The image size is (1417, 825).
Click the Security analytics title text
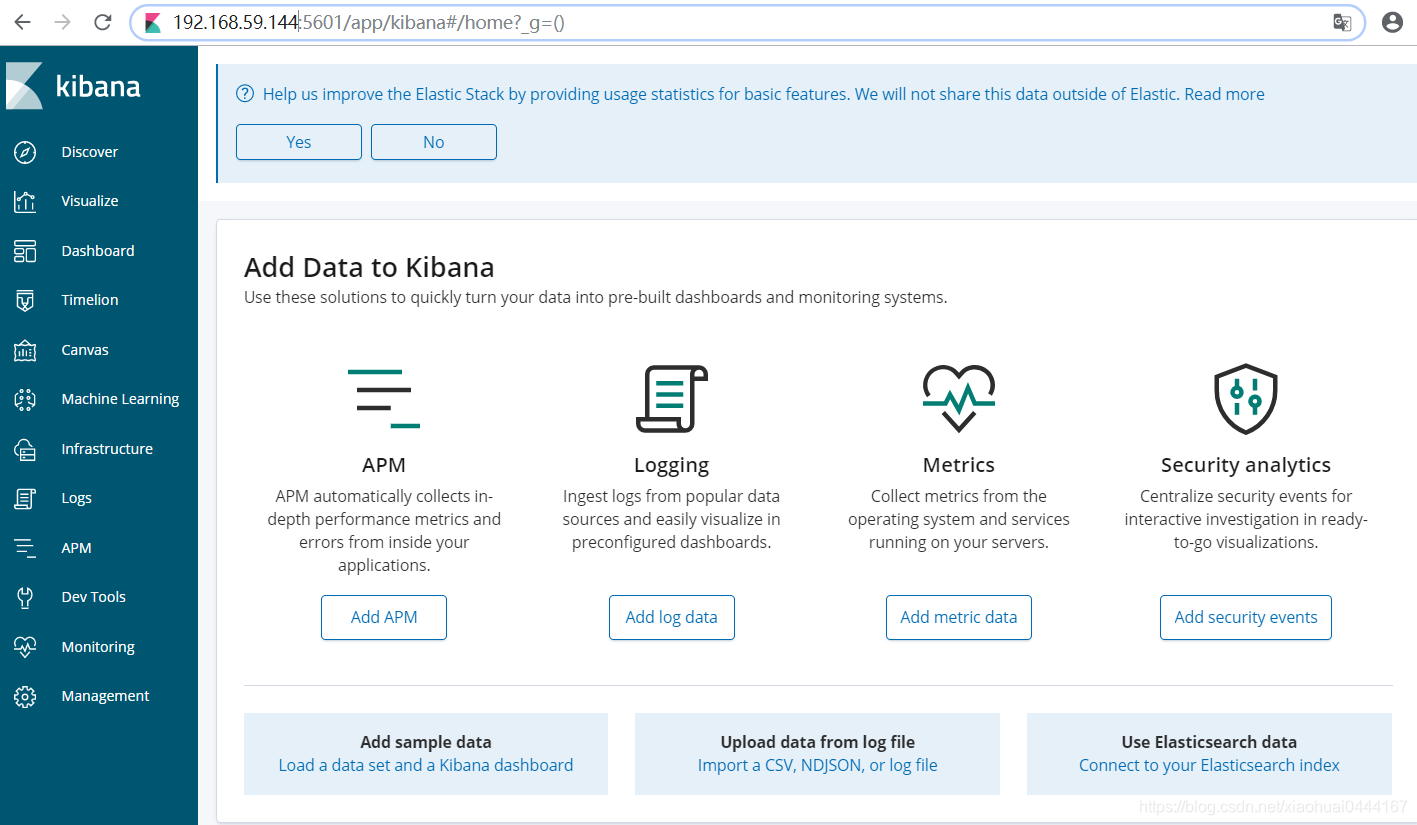point(1245,465)
